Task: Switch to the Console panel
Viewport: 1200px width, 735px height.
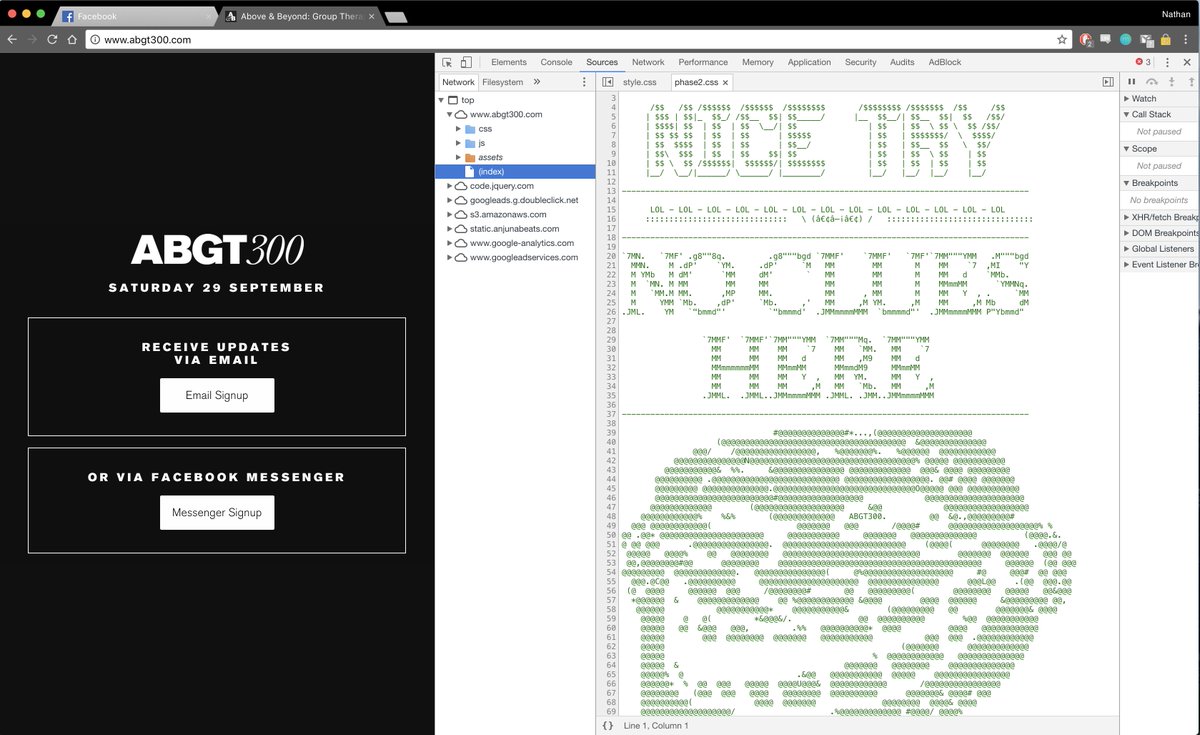Action: [556, 62]
